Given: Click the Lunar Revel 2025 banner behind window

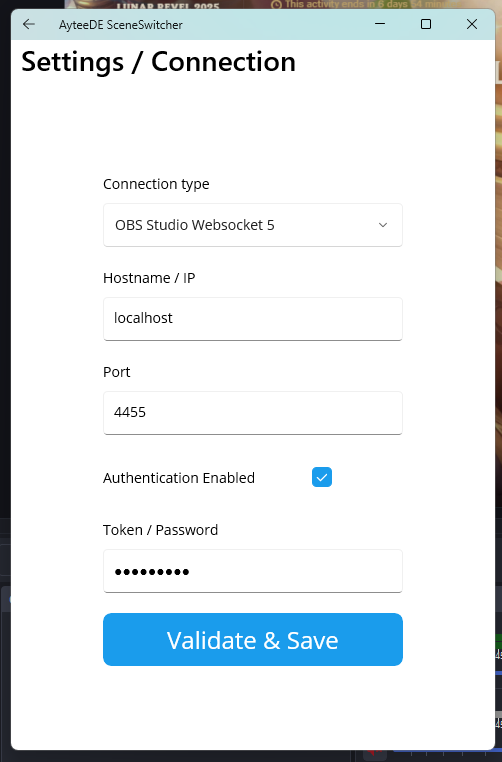Looking at the screenshot, I should point(168,6).
